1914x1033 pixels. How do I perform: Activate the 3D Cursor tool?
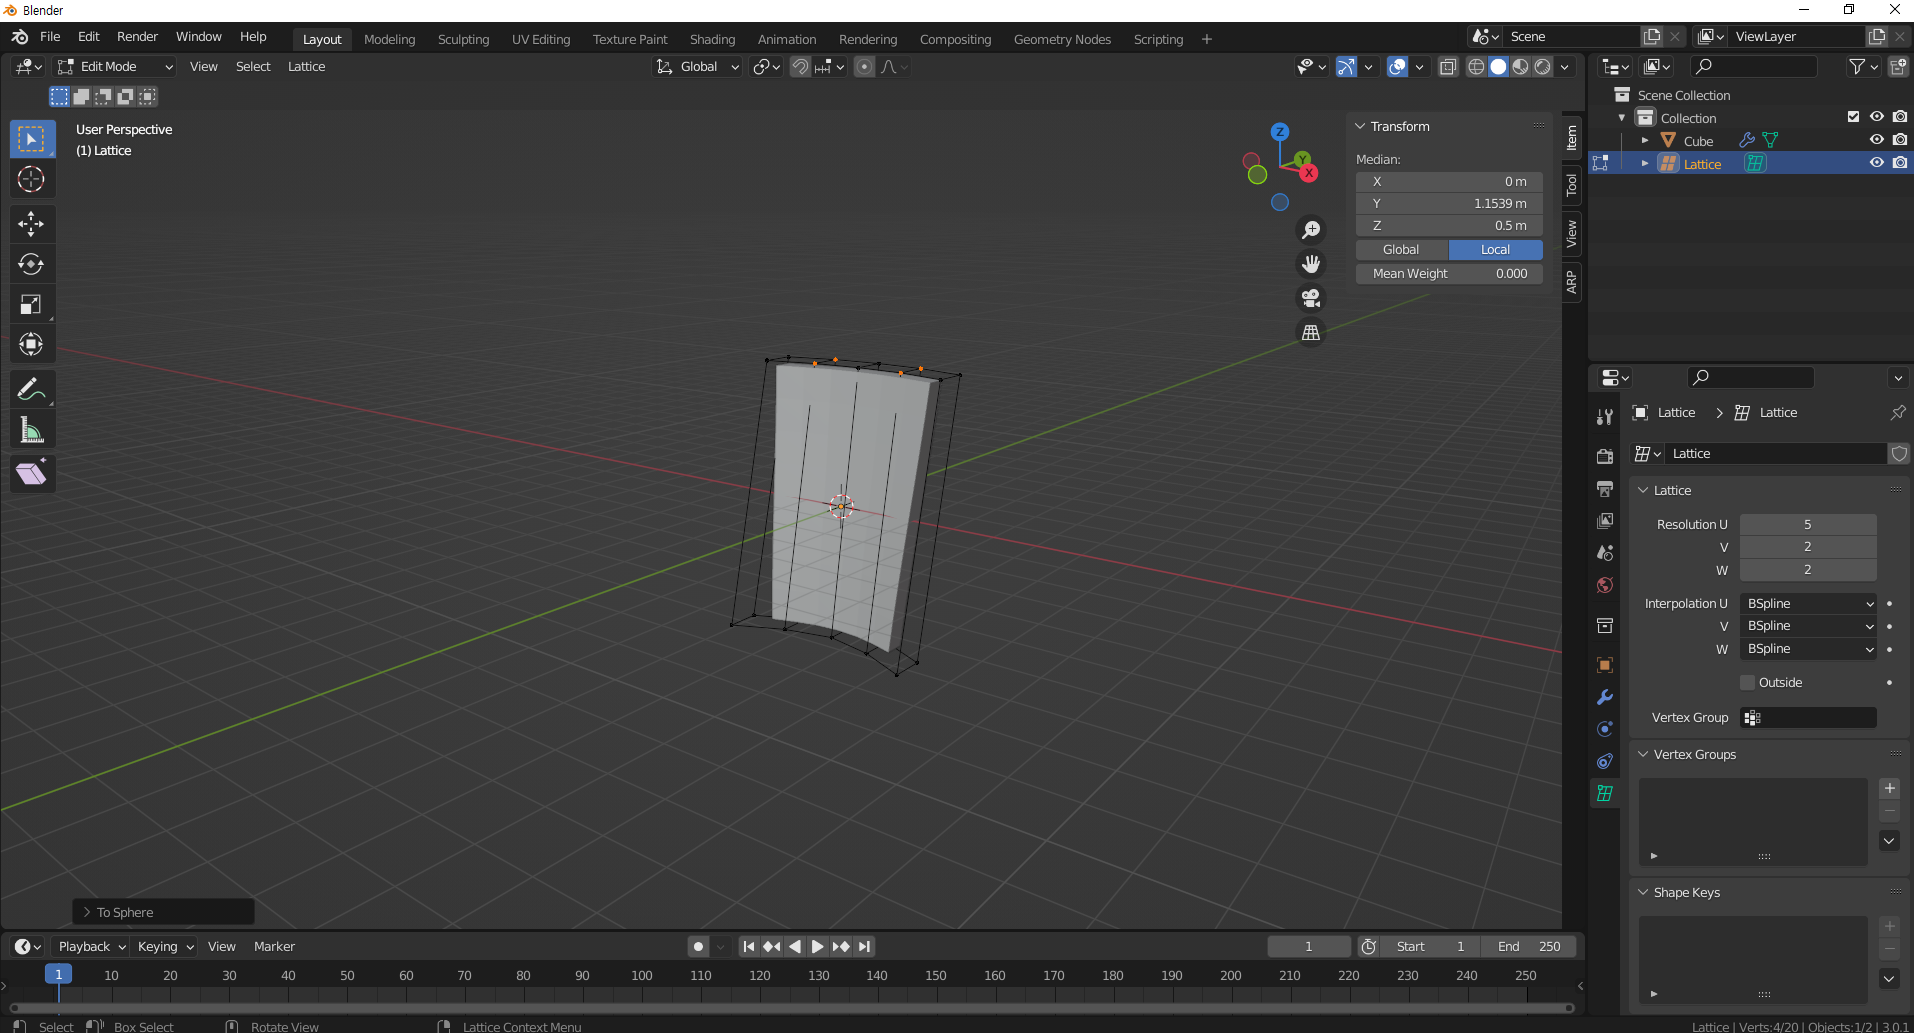[32, 179]
